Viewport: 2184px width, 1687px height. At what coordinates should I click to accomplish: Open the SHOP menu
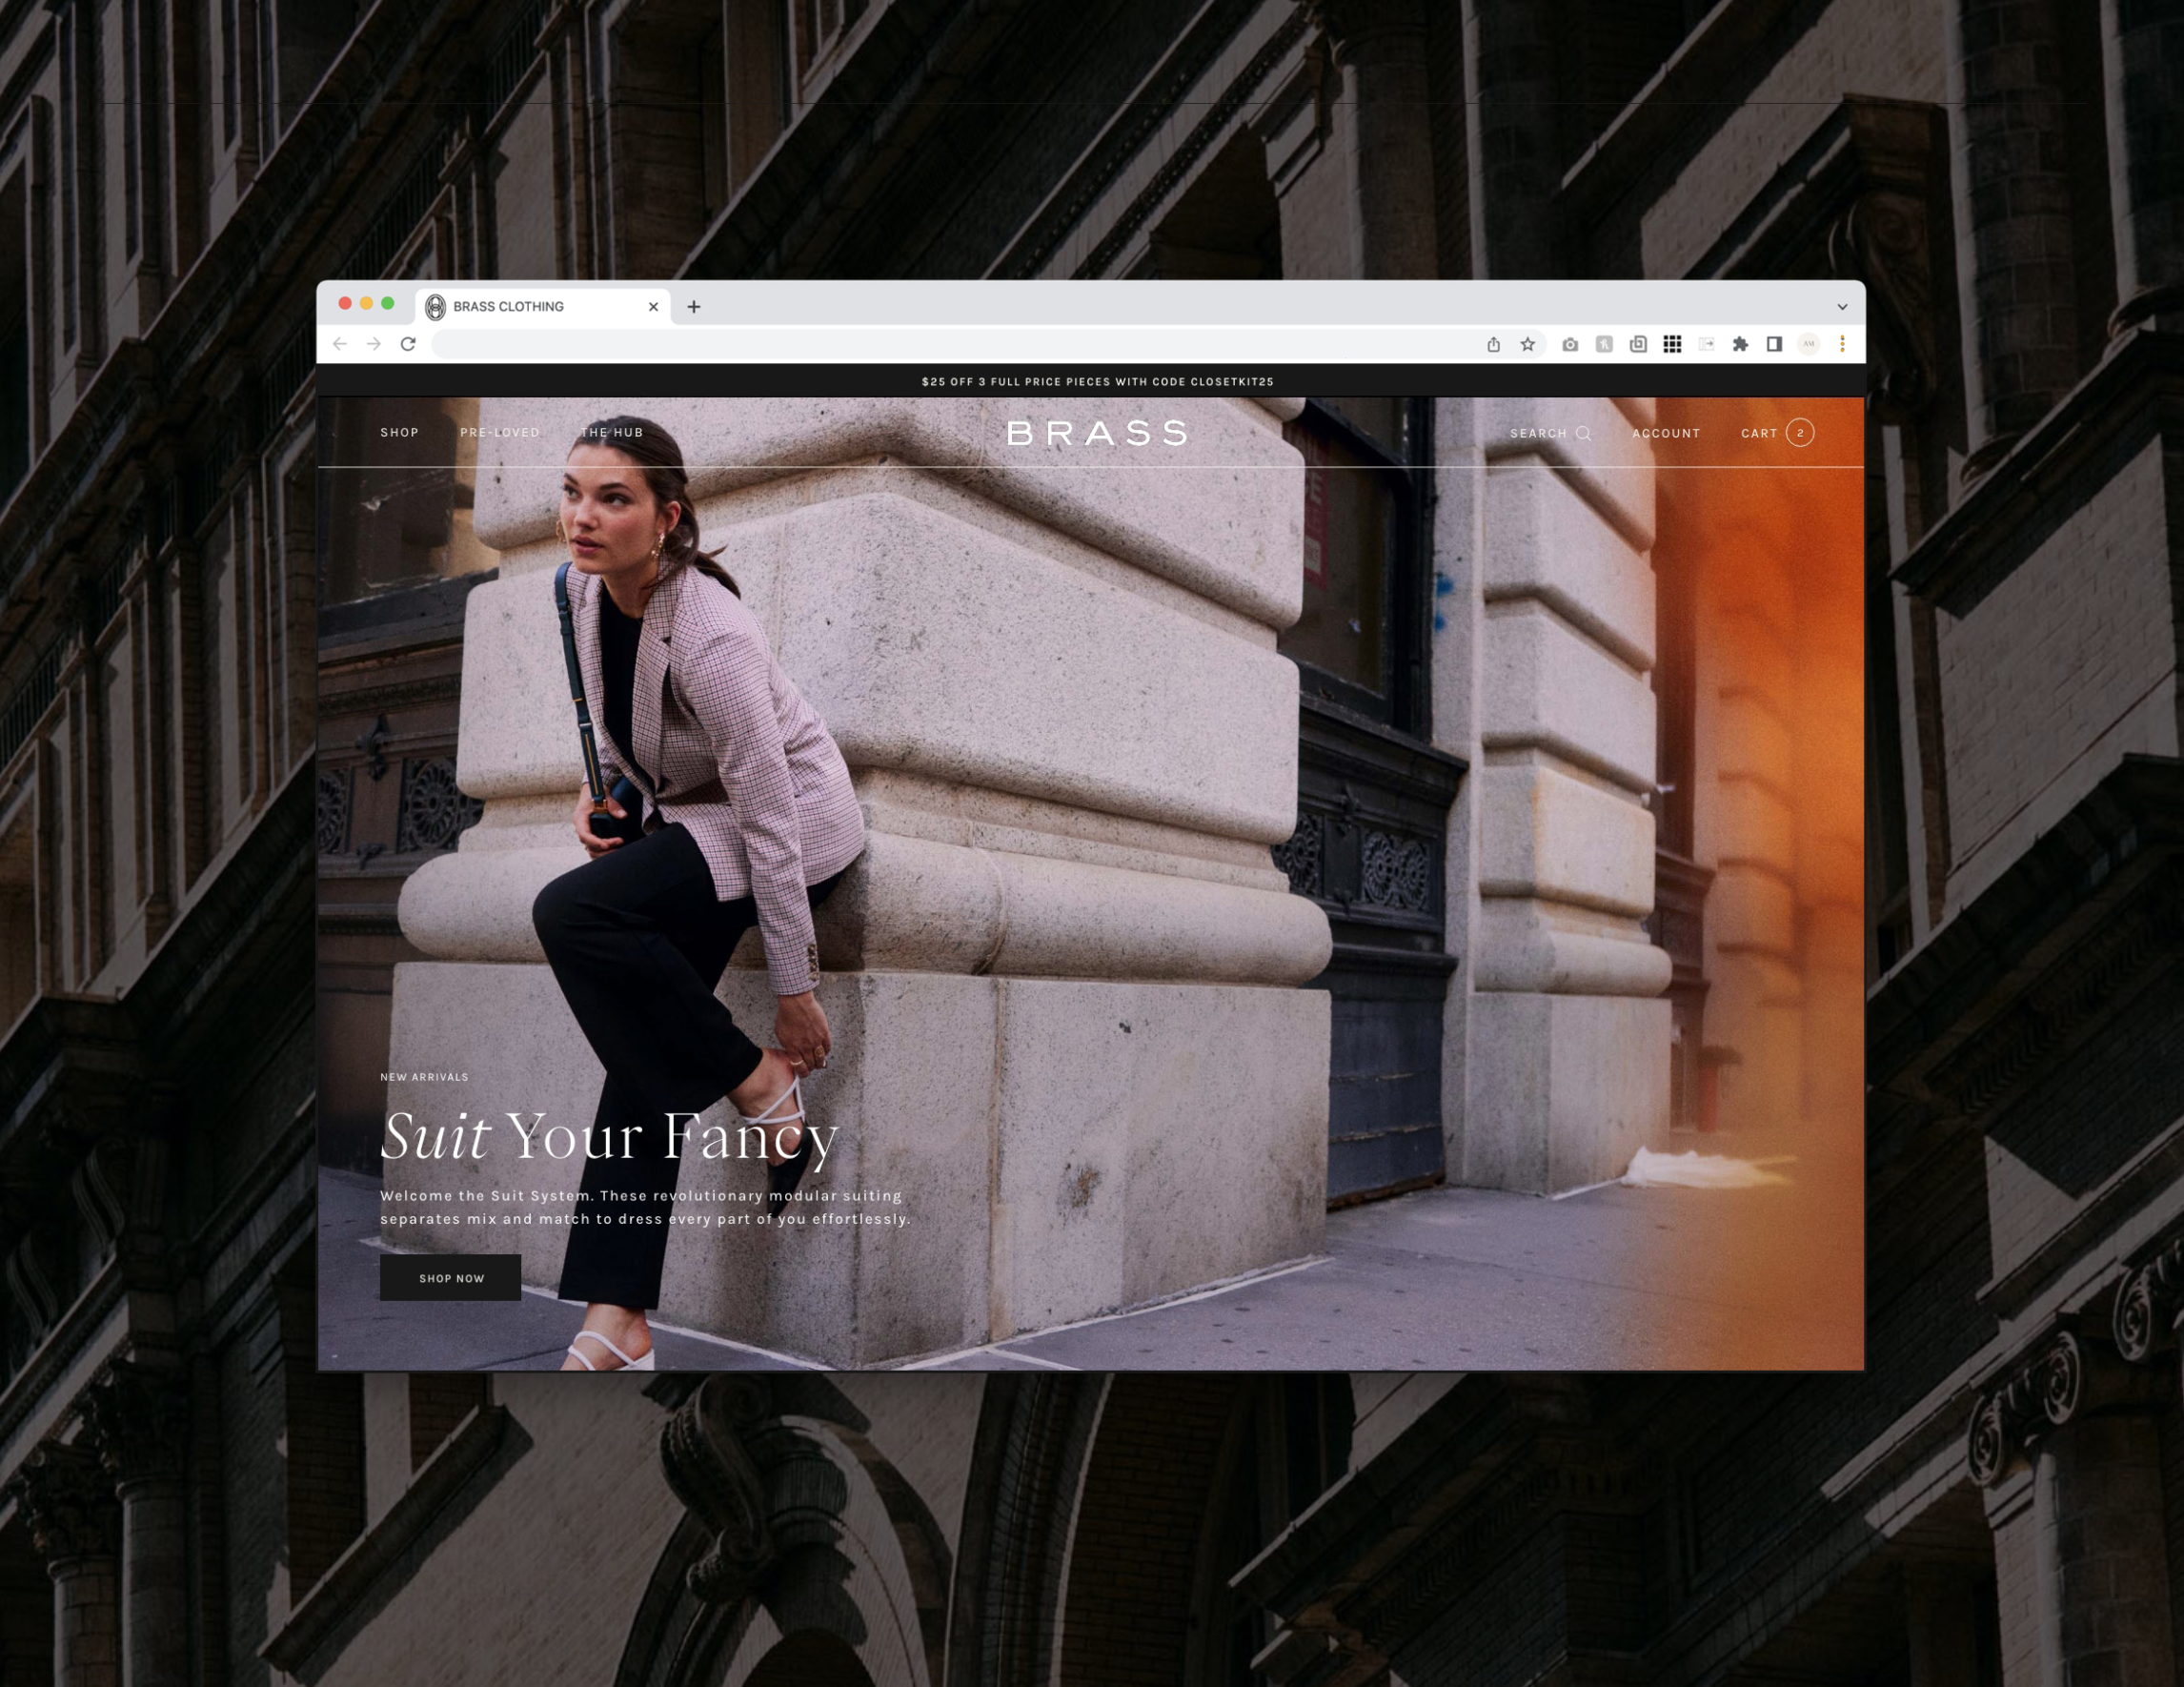coord(399,433)
